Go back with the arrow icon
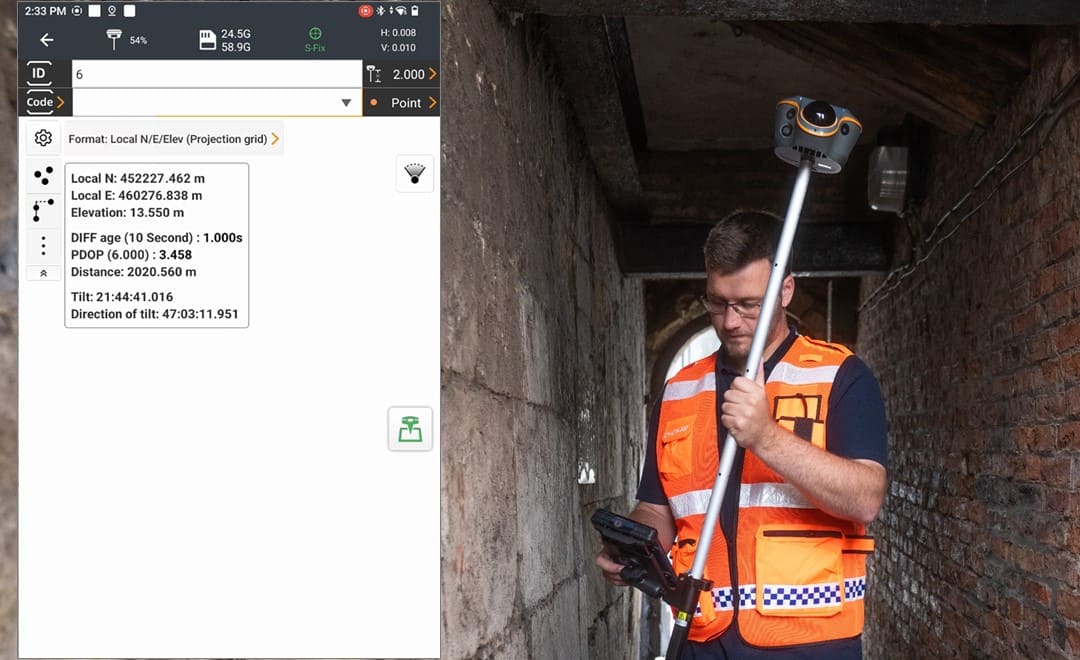The width and height of the screenshot is (1080, 660). (46, 40)
